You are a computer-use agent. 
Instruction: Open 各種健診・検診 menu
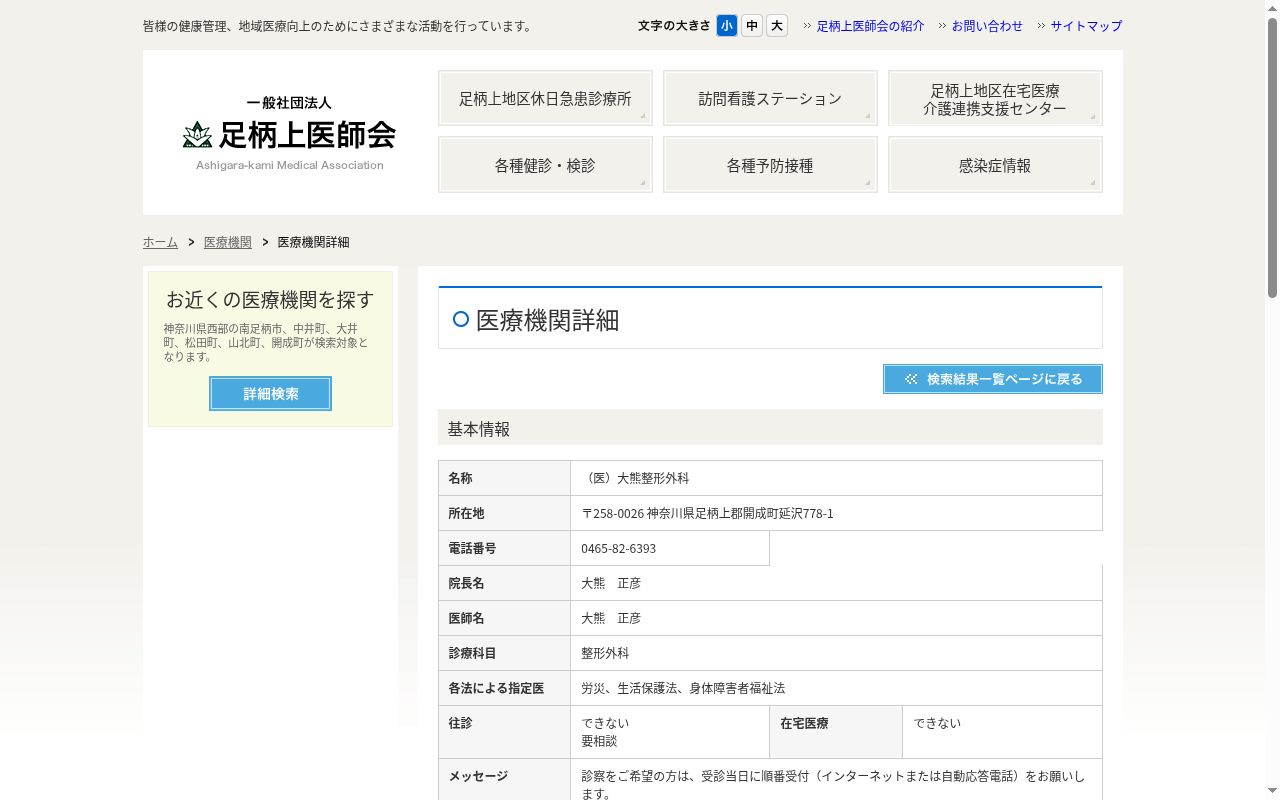click(545, 165)
